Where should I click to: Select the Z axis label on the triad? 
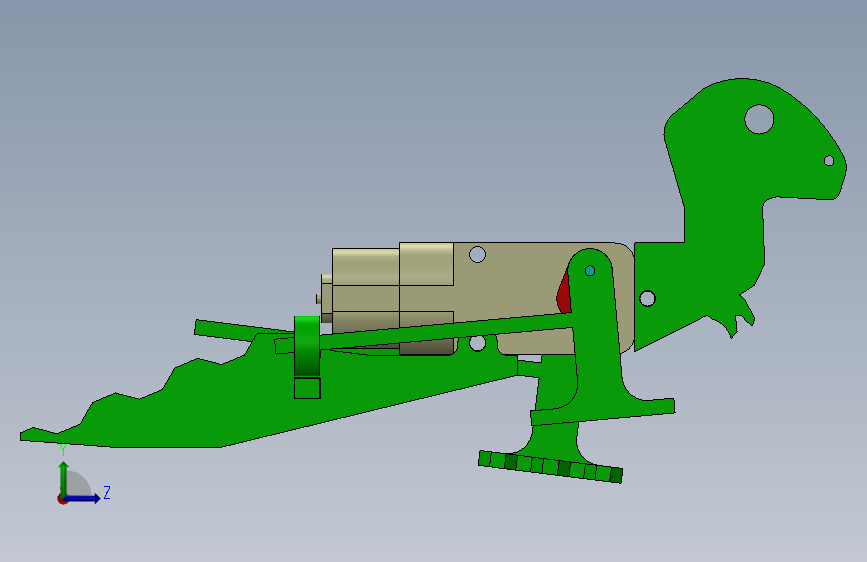(107, 493)
